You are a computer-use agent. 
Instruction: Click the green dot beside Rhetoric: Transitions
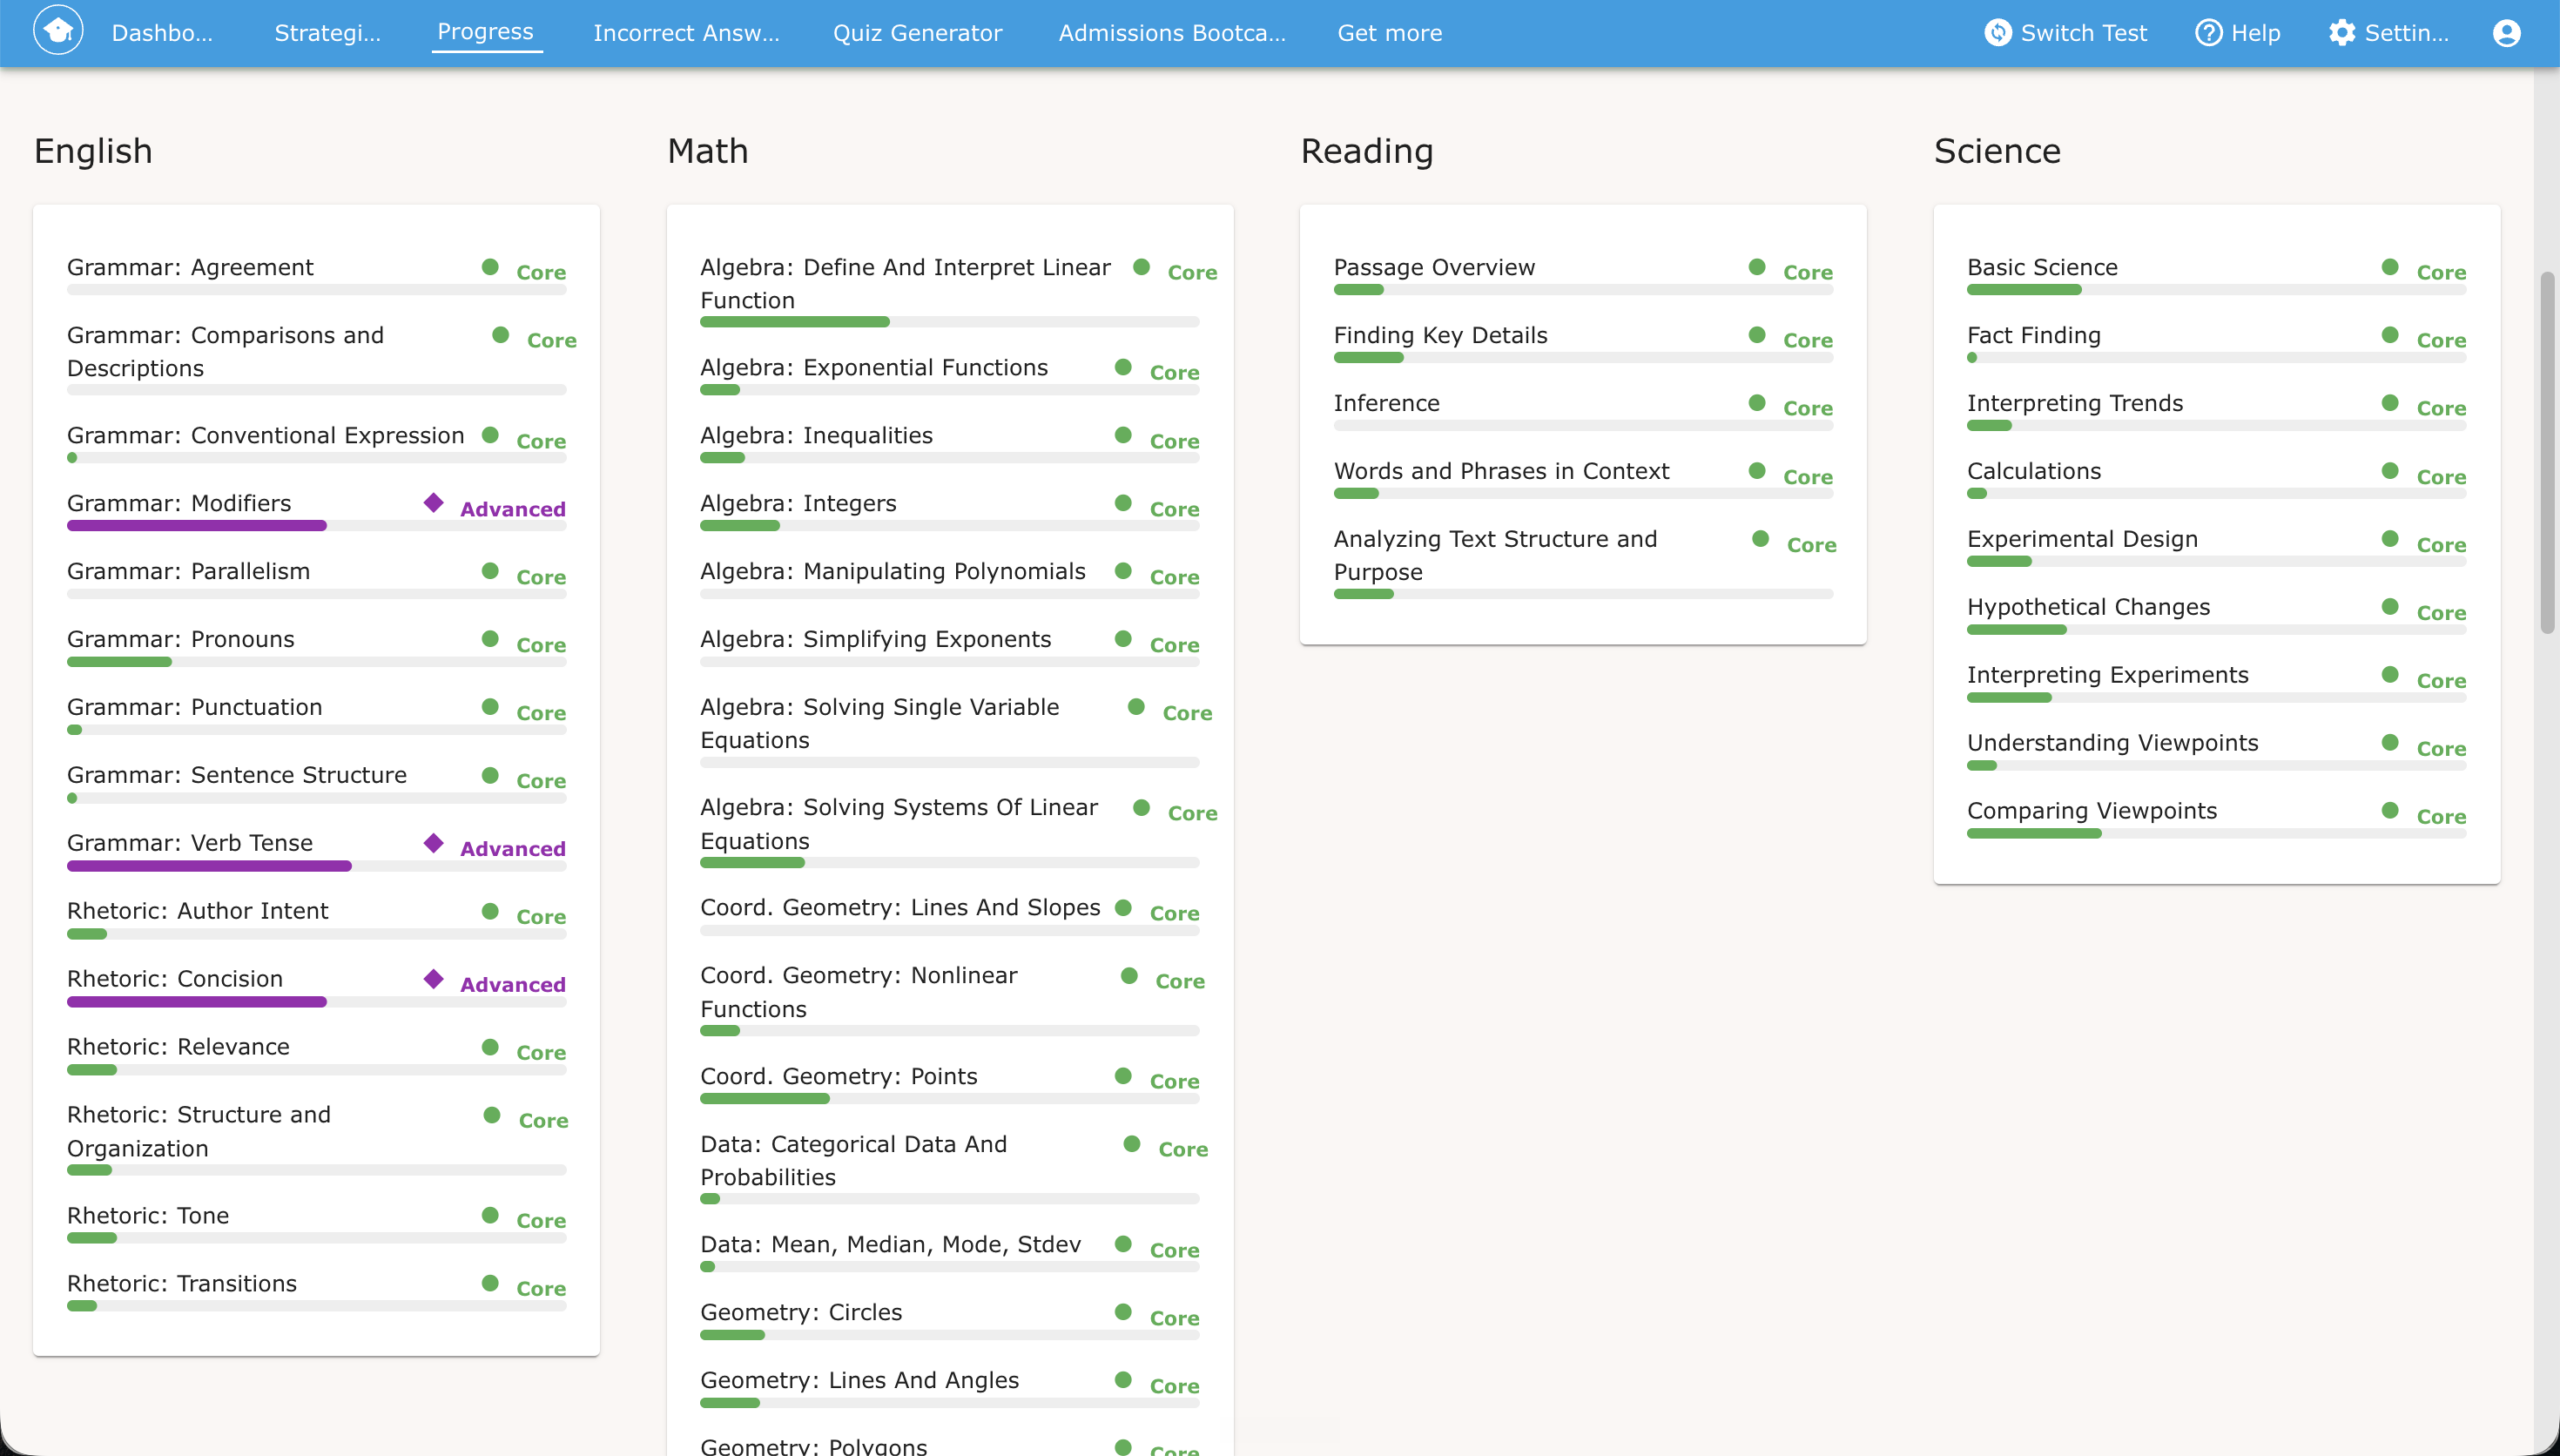tap(490, 1283)
